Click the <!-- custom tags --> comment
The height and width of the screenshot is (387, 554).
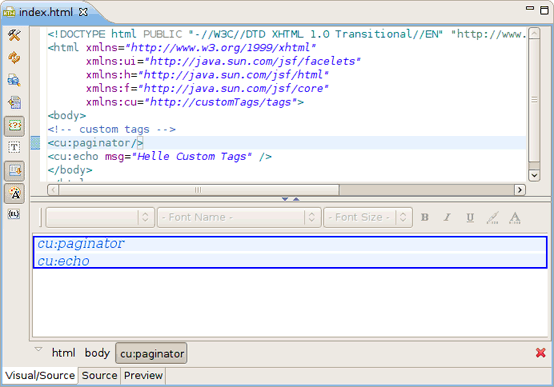[112, 129]
